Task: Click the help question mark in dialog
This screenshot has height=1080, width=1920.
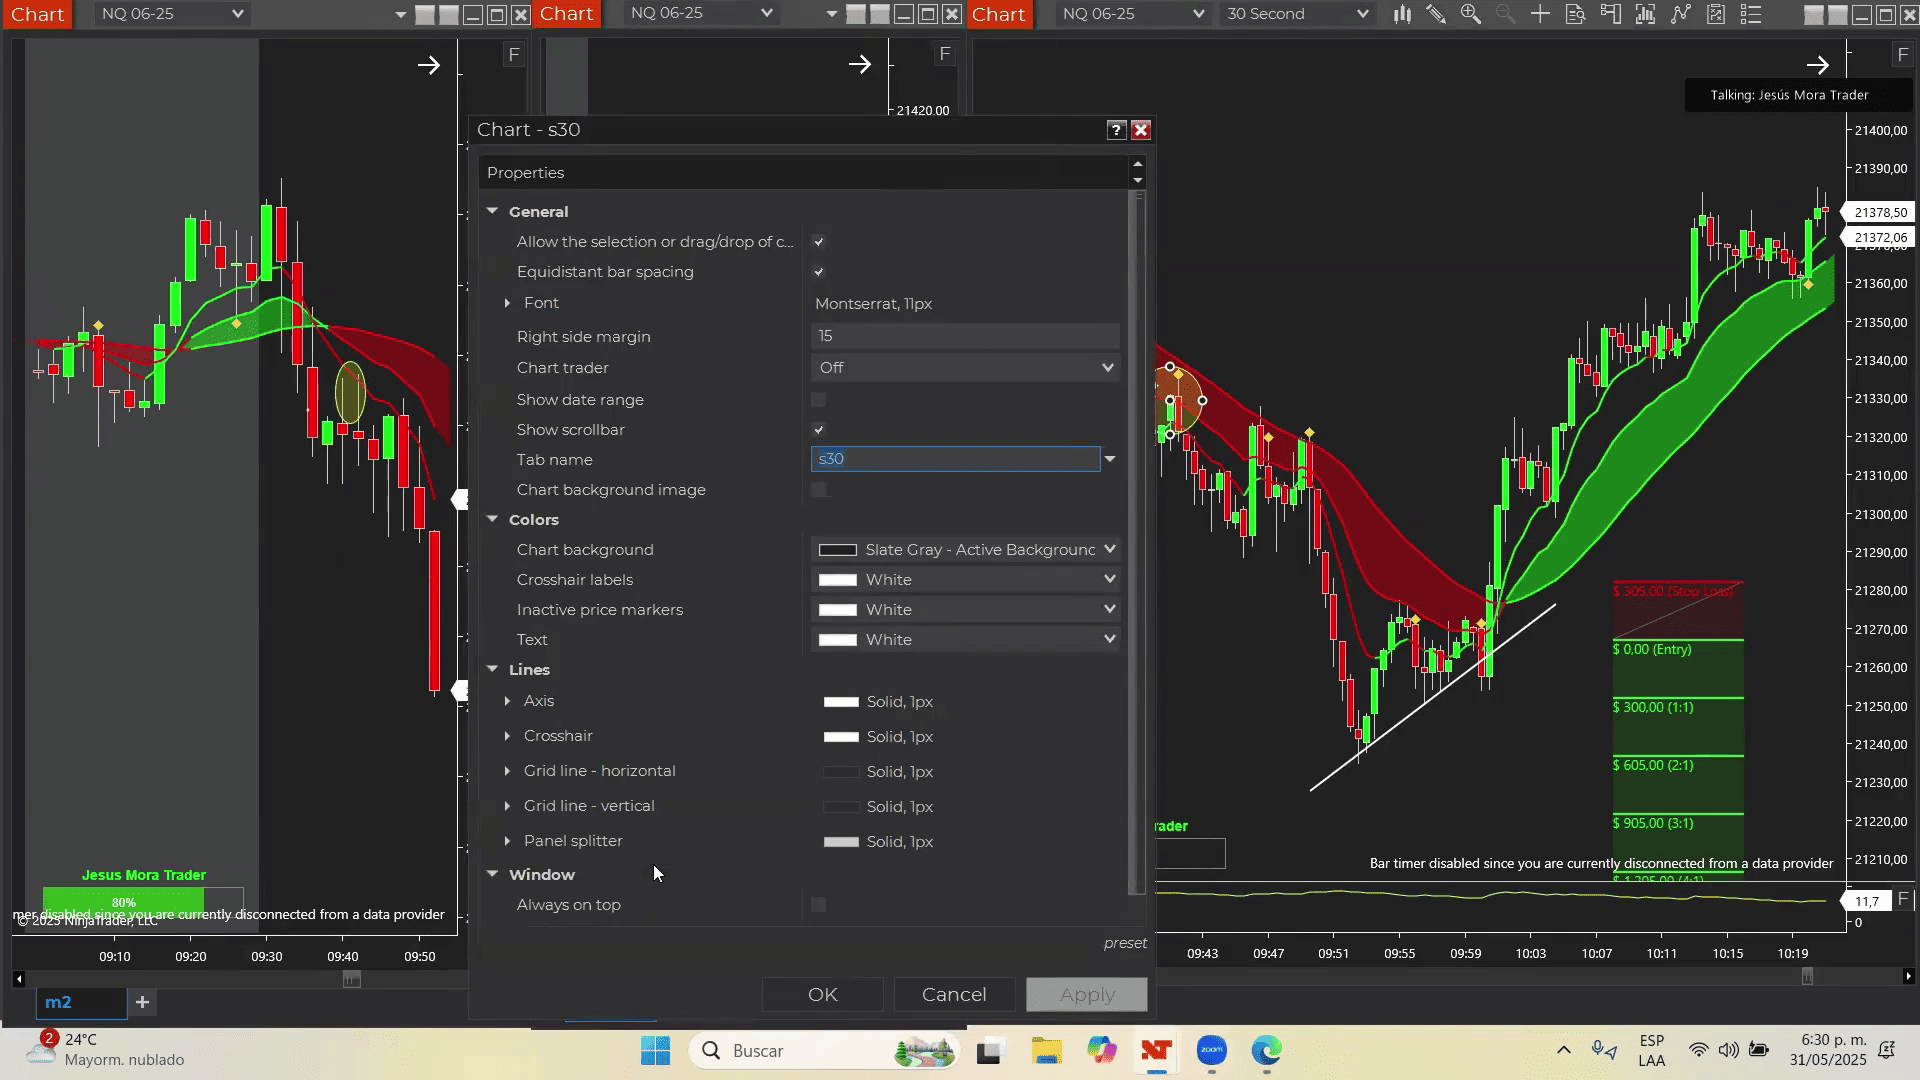Action: [1116, 130]
